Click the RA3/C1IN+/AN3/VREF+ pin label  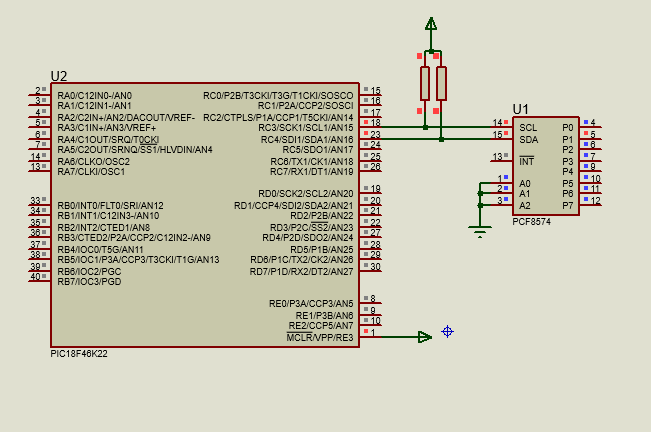click(107, 128)
